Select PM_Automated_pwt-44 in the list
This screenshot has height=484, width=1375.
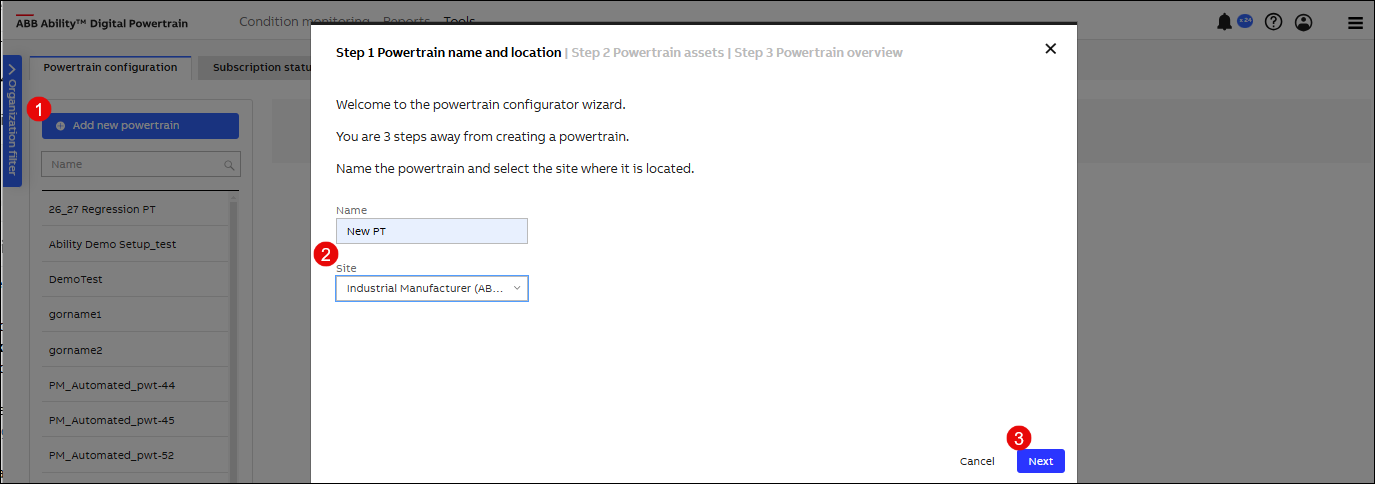pos(111,385)
